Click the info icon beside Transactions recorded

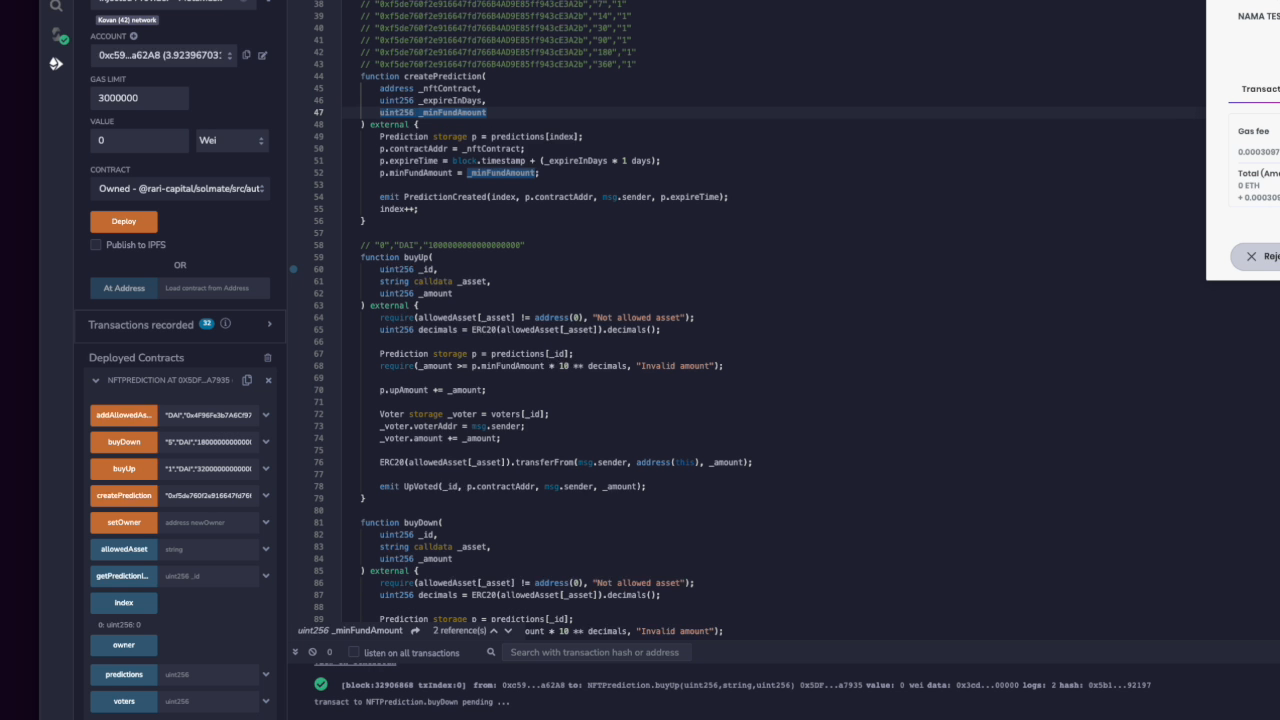[x=225, y=324]
